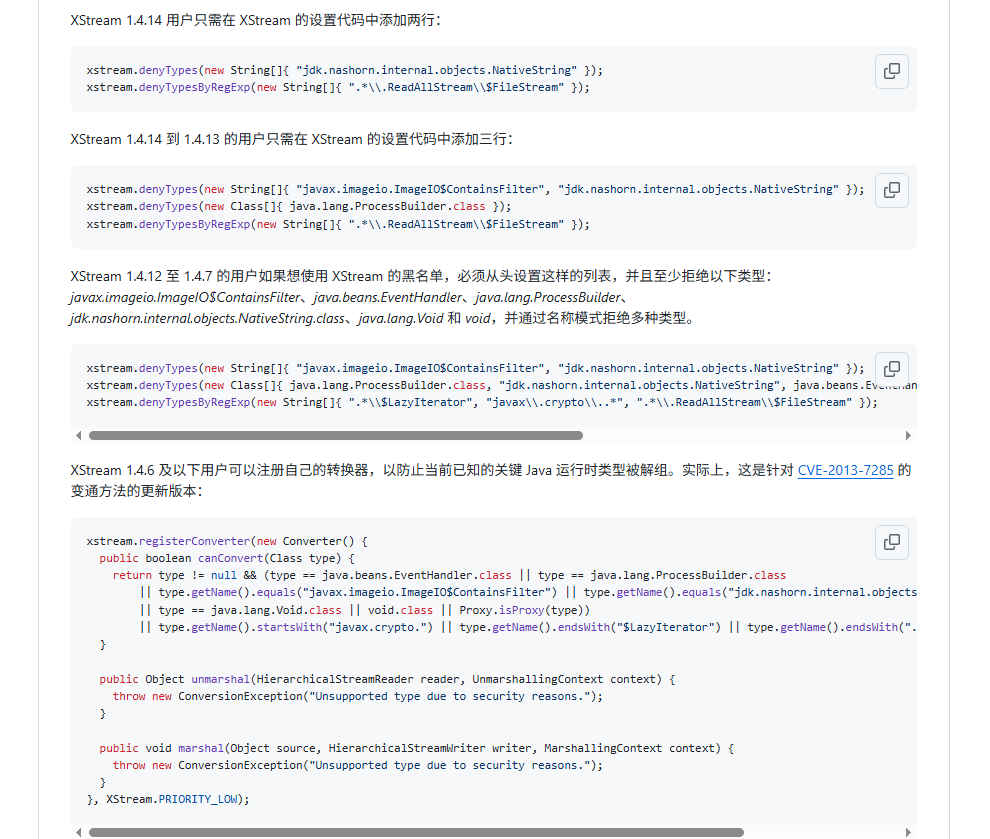Click left scroll arrow of LazyIterator code block
Image resolution: width=990 pixels, height=839 pixels.
(78, 436)
